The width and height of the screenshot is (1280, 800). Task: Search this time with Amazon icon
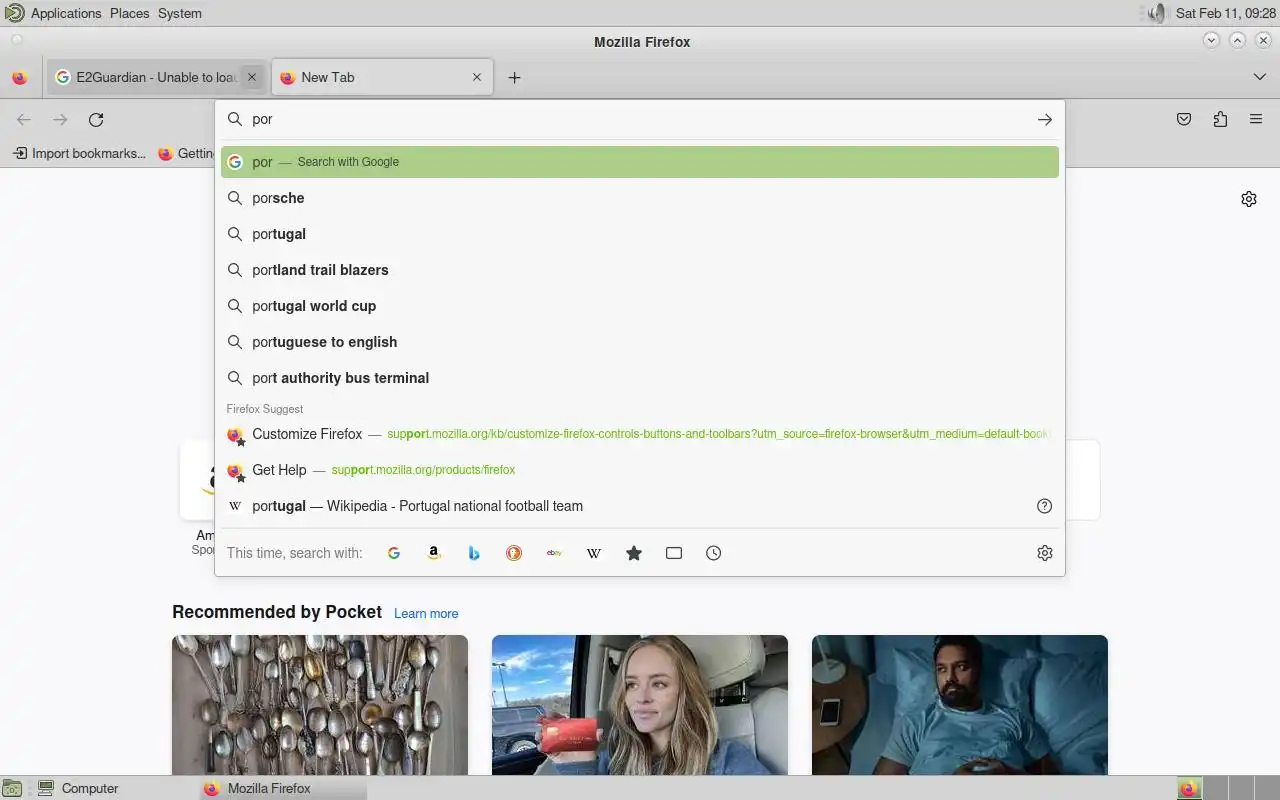pyautogui.click(x=434, y=553)
